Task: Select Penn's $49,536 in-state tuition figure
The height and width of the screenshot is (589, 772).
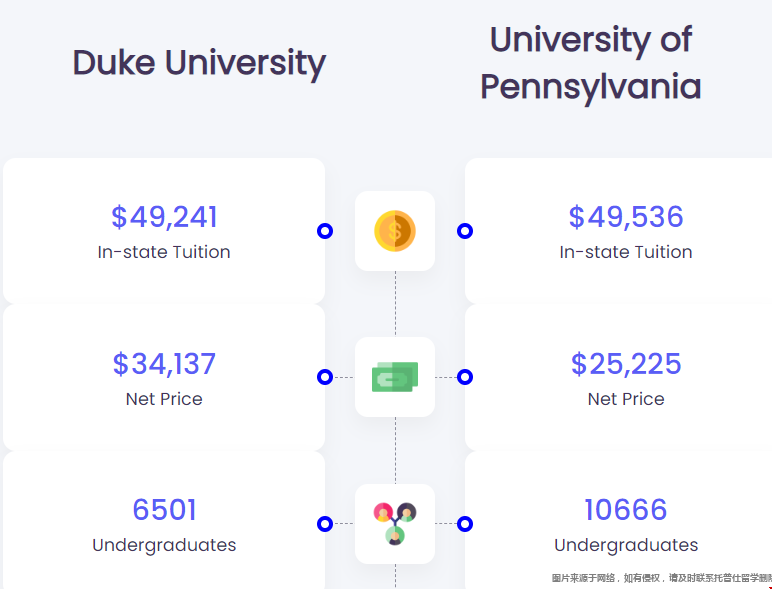Action: click(626, 217)
